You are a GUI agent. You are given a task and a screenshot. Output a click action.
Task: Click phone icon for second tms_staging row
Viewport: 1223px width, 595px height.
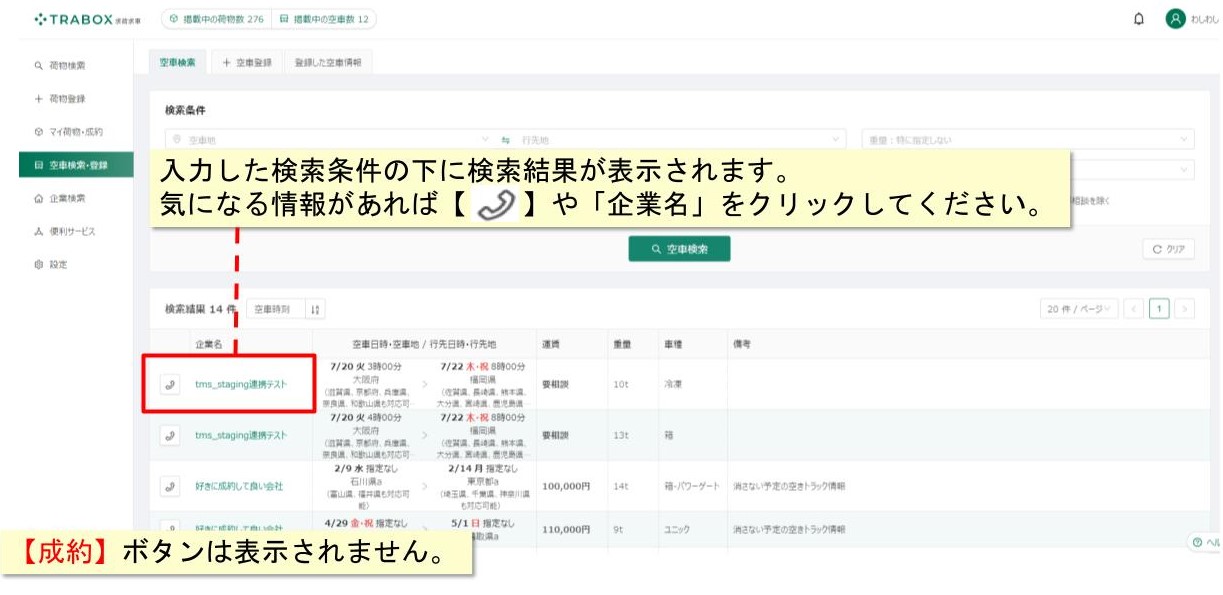[x=170, y=435]
